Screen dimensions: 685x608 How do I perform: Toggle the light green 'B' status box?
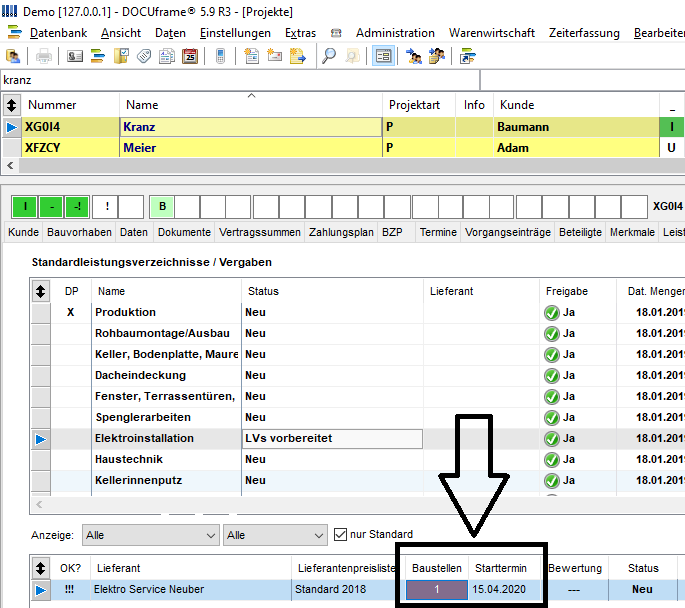[x=162, y=206]
